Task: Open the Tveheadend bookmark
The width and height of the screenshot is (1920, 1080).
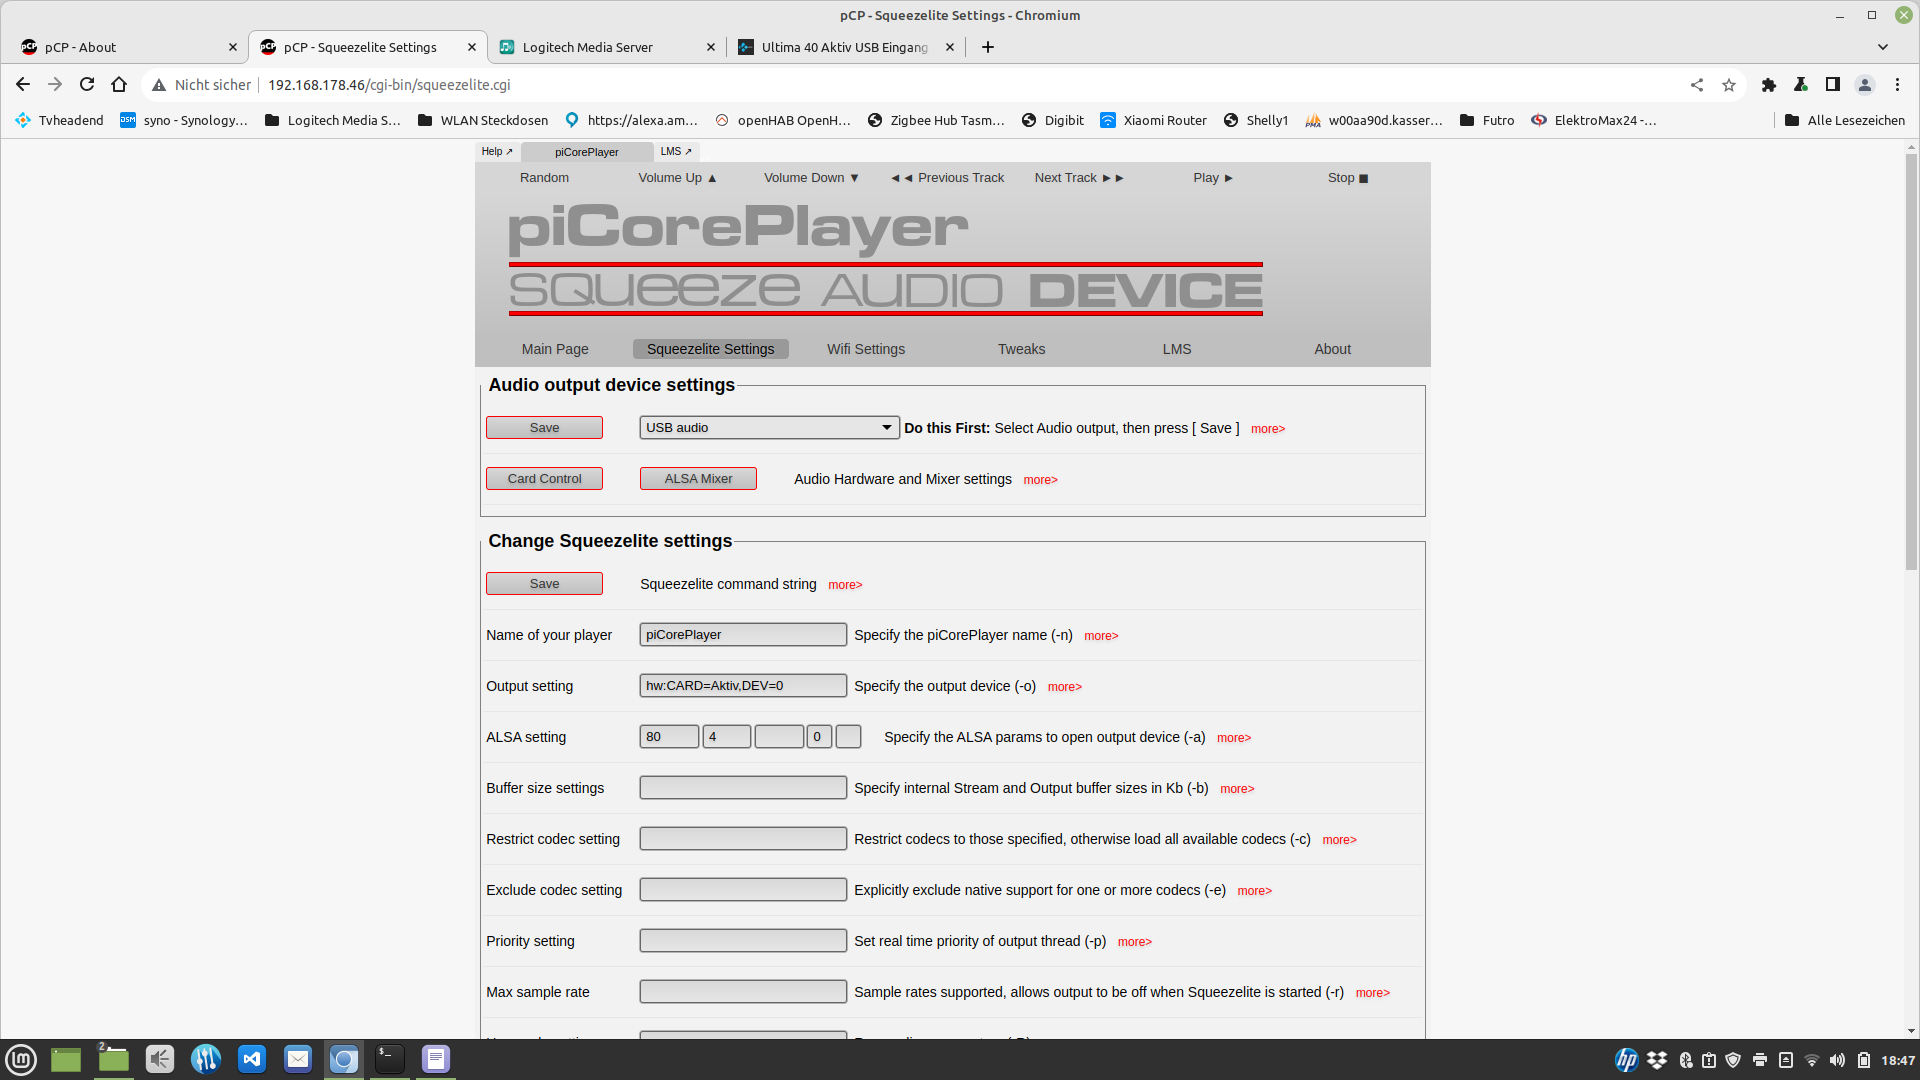Action: pyautogui.click(x=60, y=120)
